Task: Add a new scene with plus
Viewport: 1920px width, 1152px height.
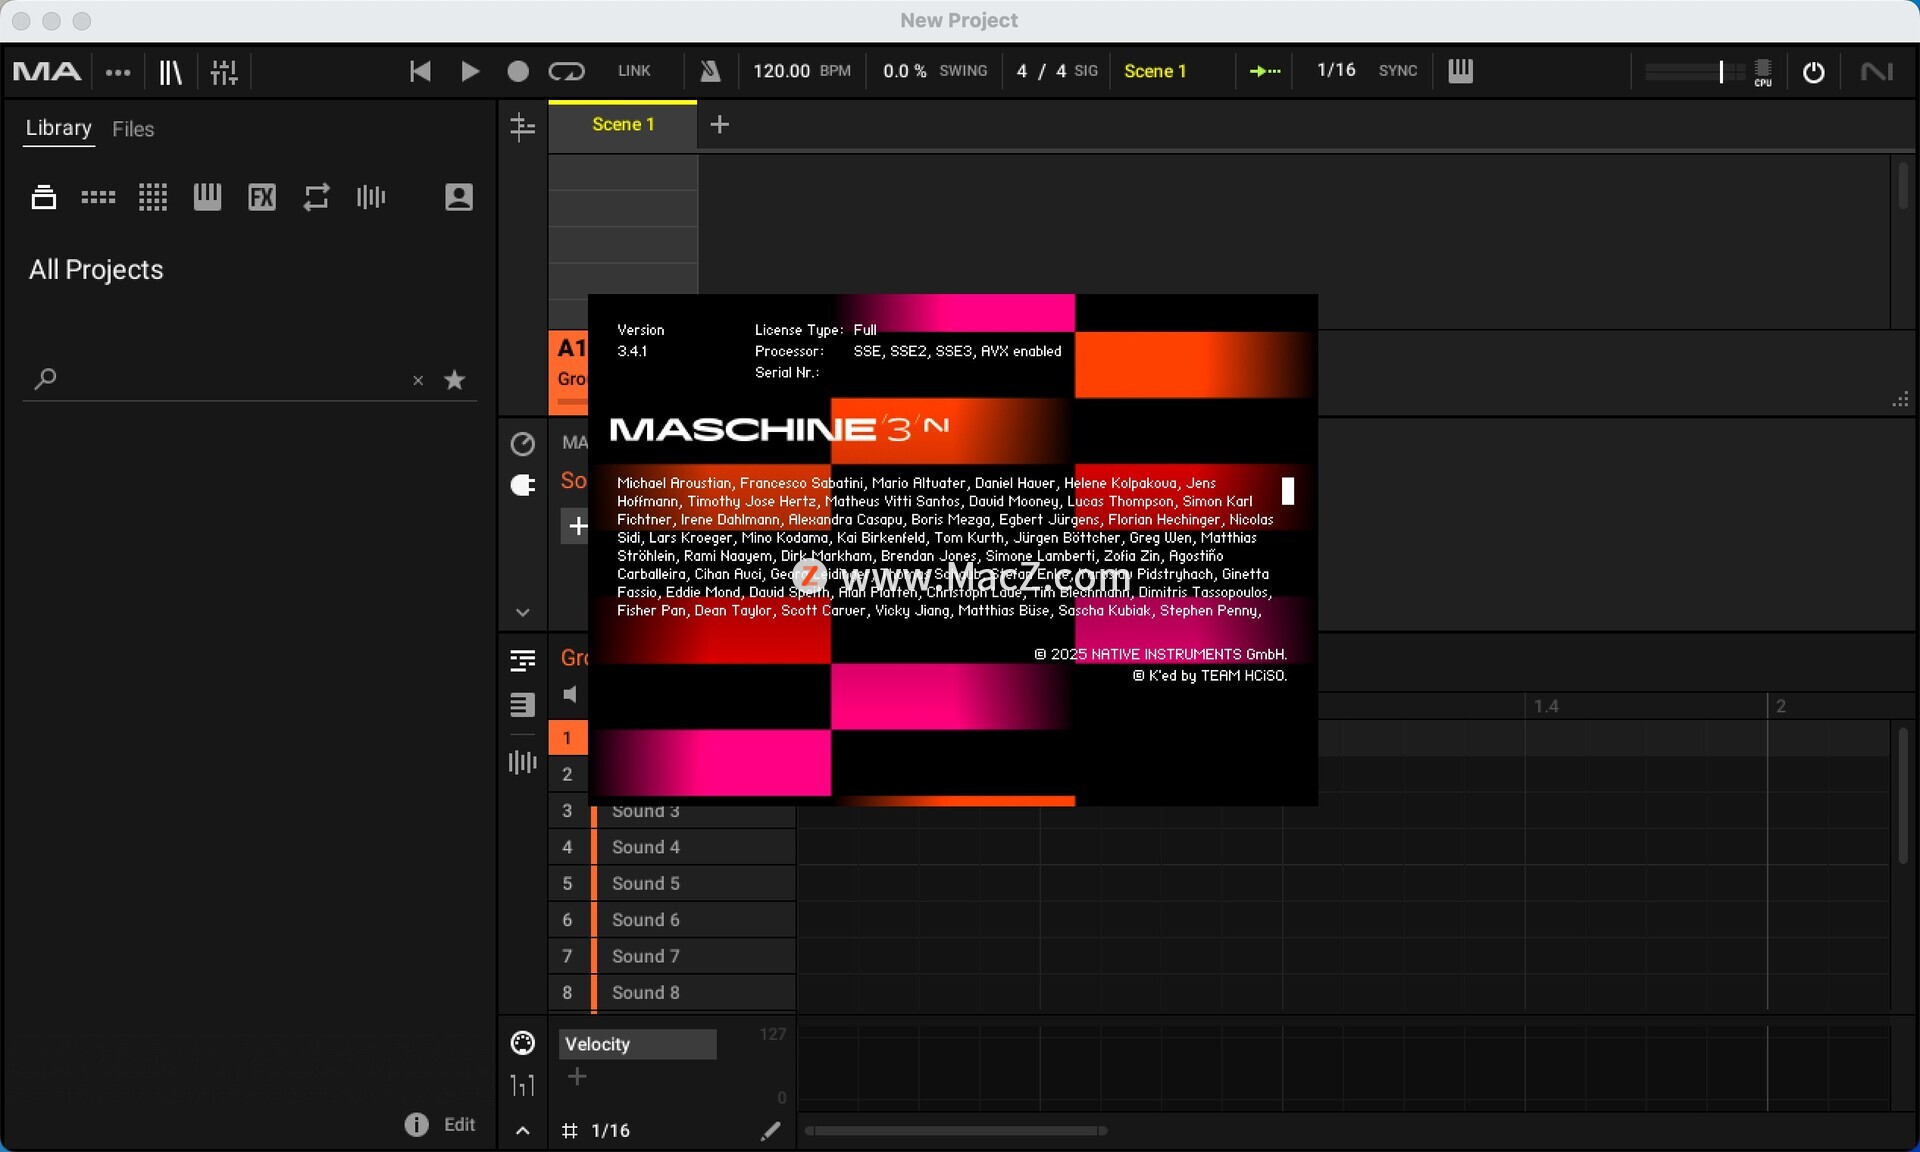Action: (719, 125)
